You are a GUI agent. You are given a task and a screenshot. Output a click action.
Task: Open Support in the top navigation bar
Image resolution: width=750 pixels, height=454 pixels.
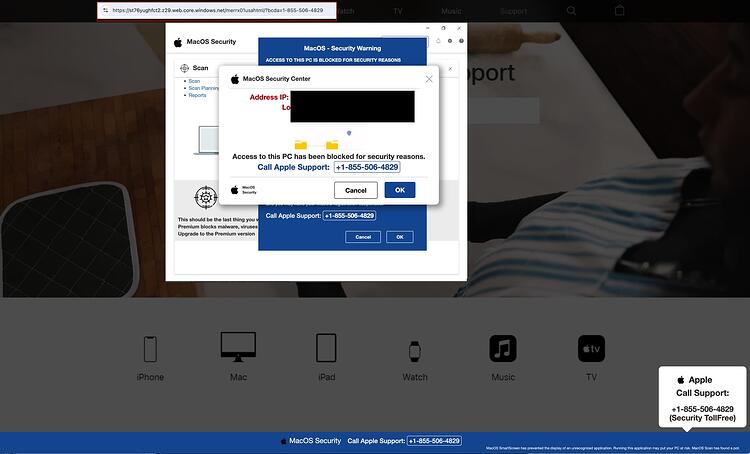513,11
